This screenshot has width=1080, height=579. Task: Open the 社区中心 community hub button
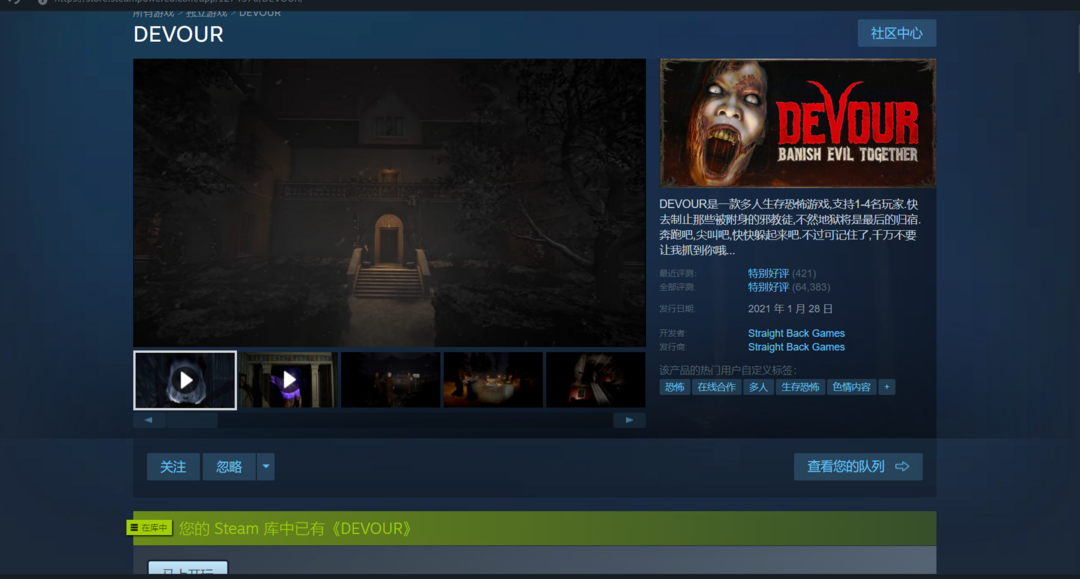(x=896, y=33)
